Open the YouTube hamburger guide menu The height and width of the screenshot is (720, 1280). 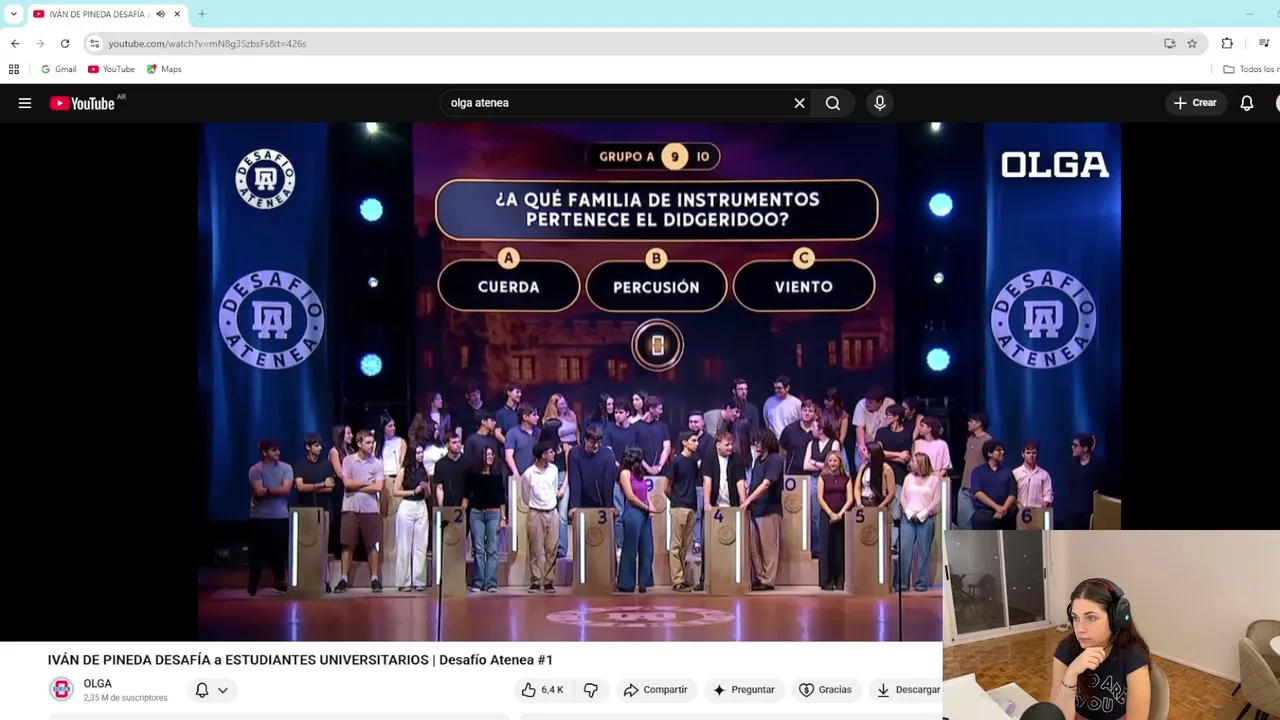pyautogui.click(x=25, y=103)
